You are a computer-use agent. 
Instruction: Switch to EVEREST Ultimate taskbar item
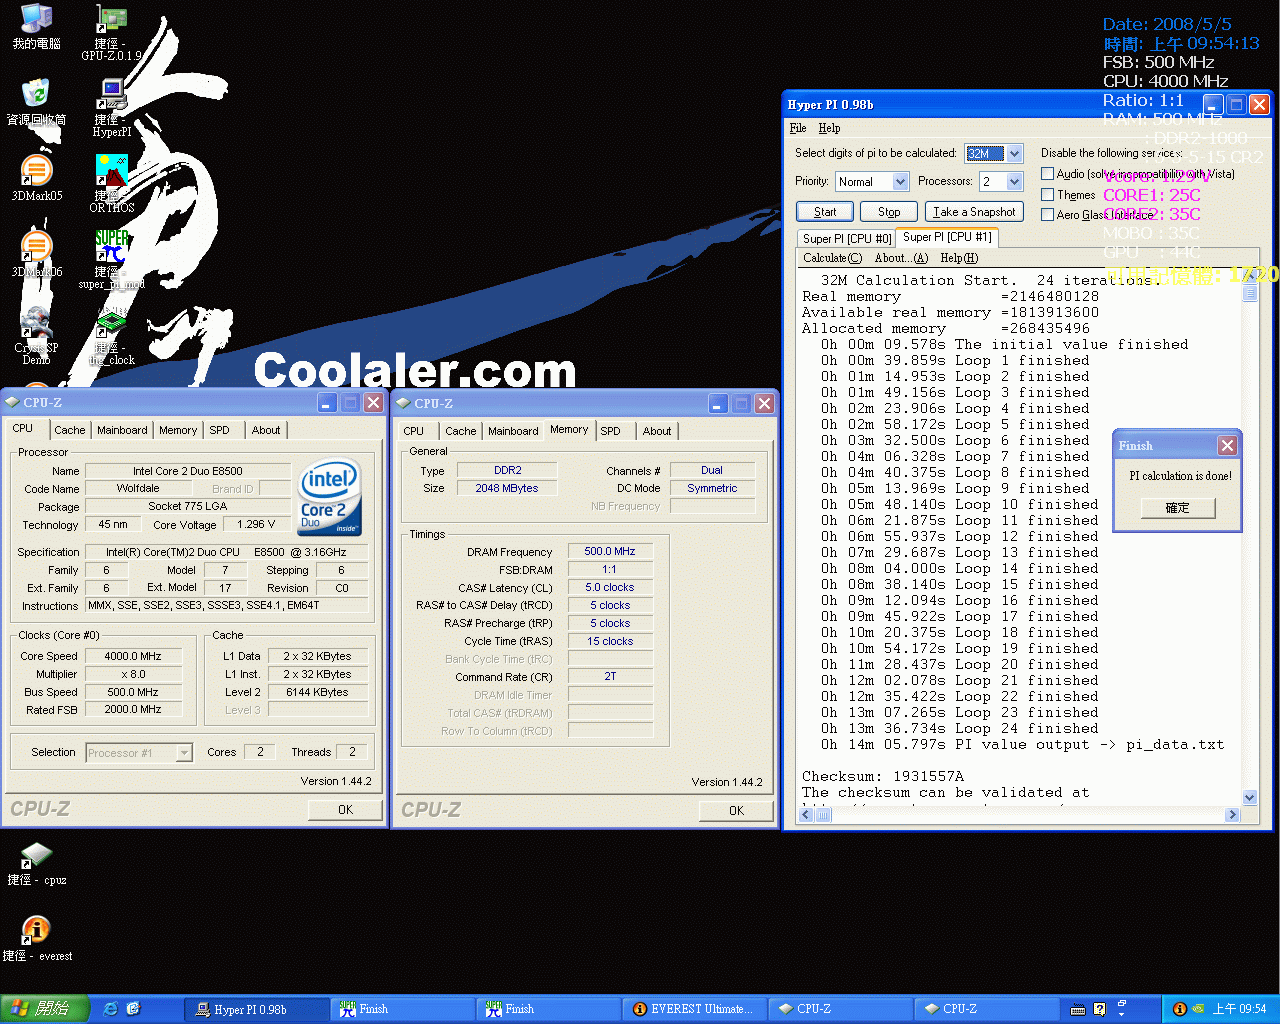pyautogui.click(x=695, y=1009)
